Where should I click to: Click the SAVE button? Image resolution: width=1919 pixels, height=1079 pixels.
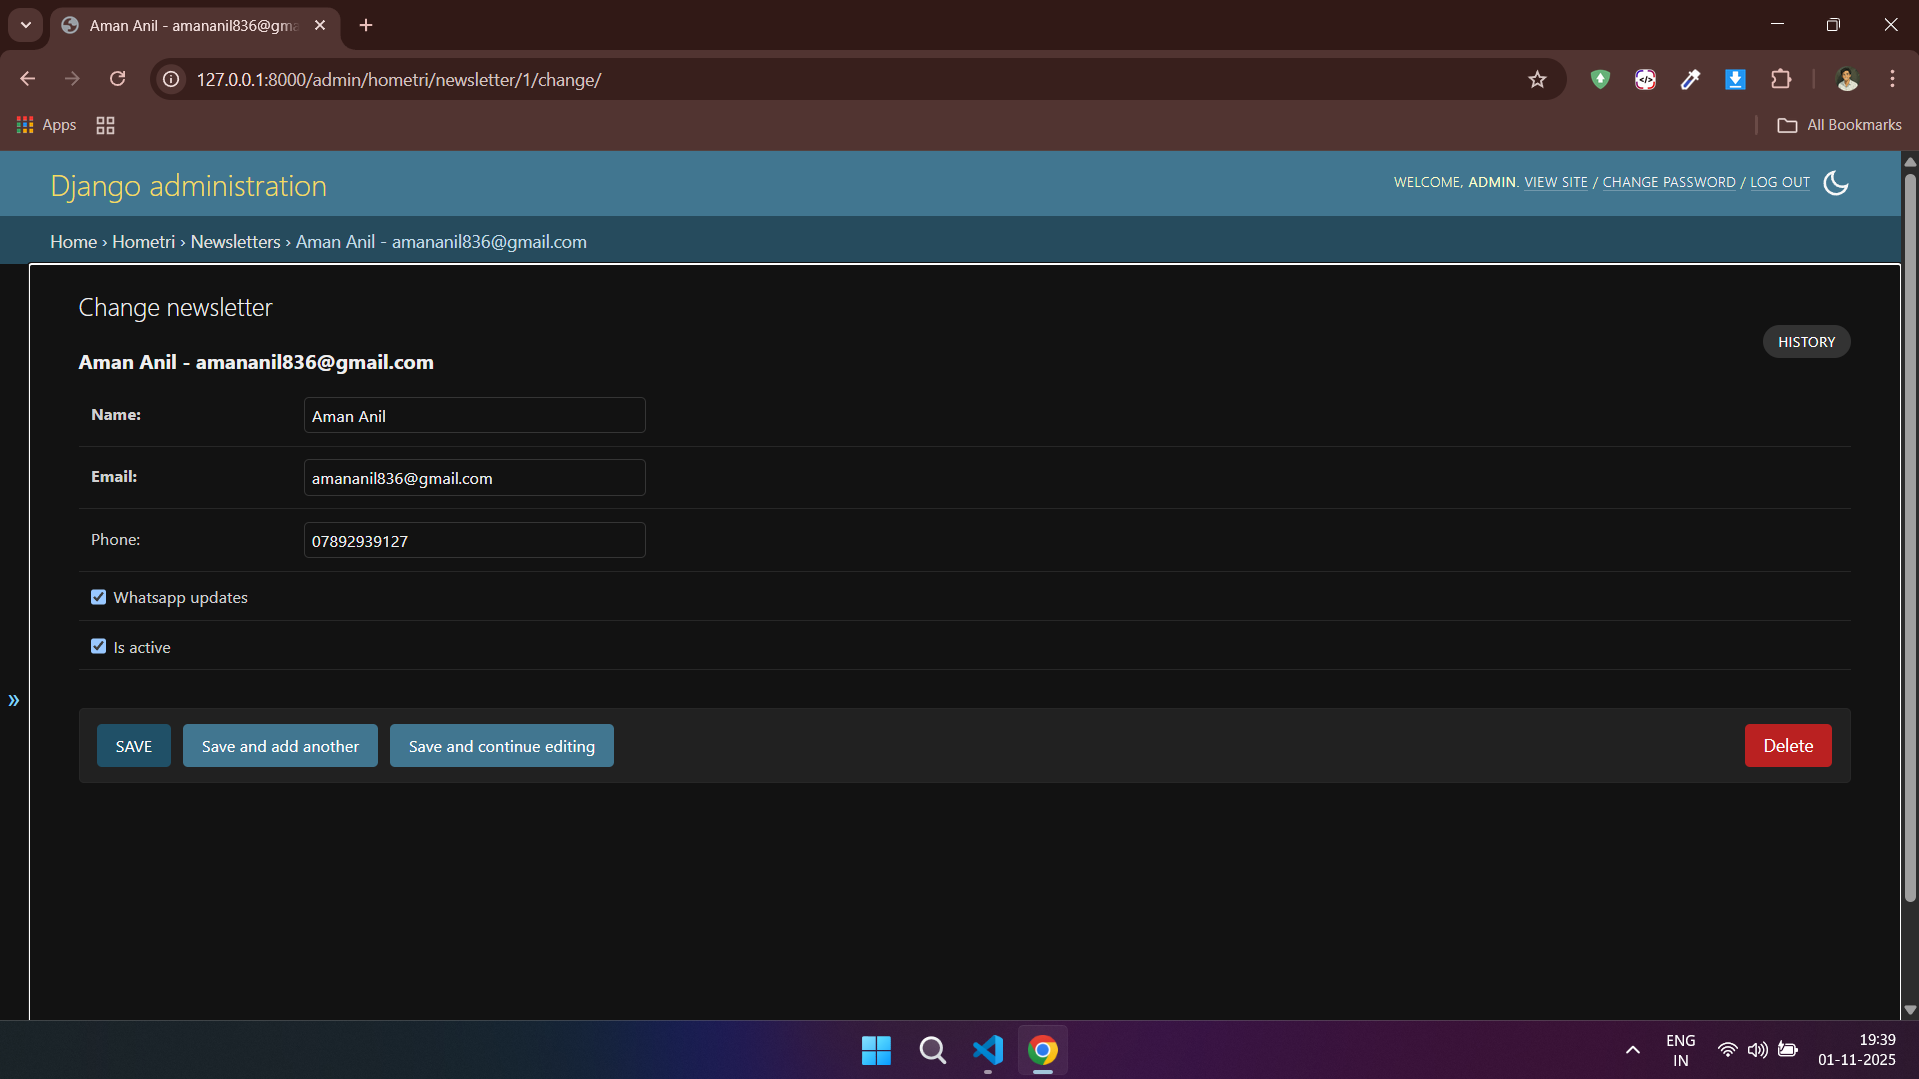tap(134, 746)
